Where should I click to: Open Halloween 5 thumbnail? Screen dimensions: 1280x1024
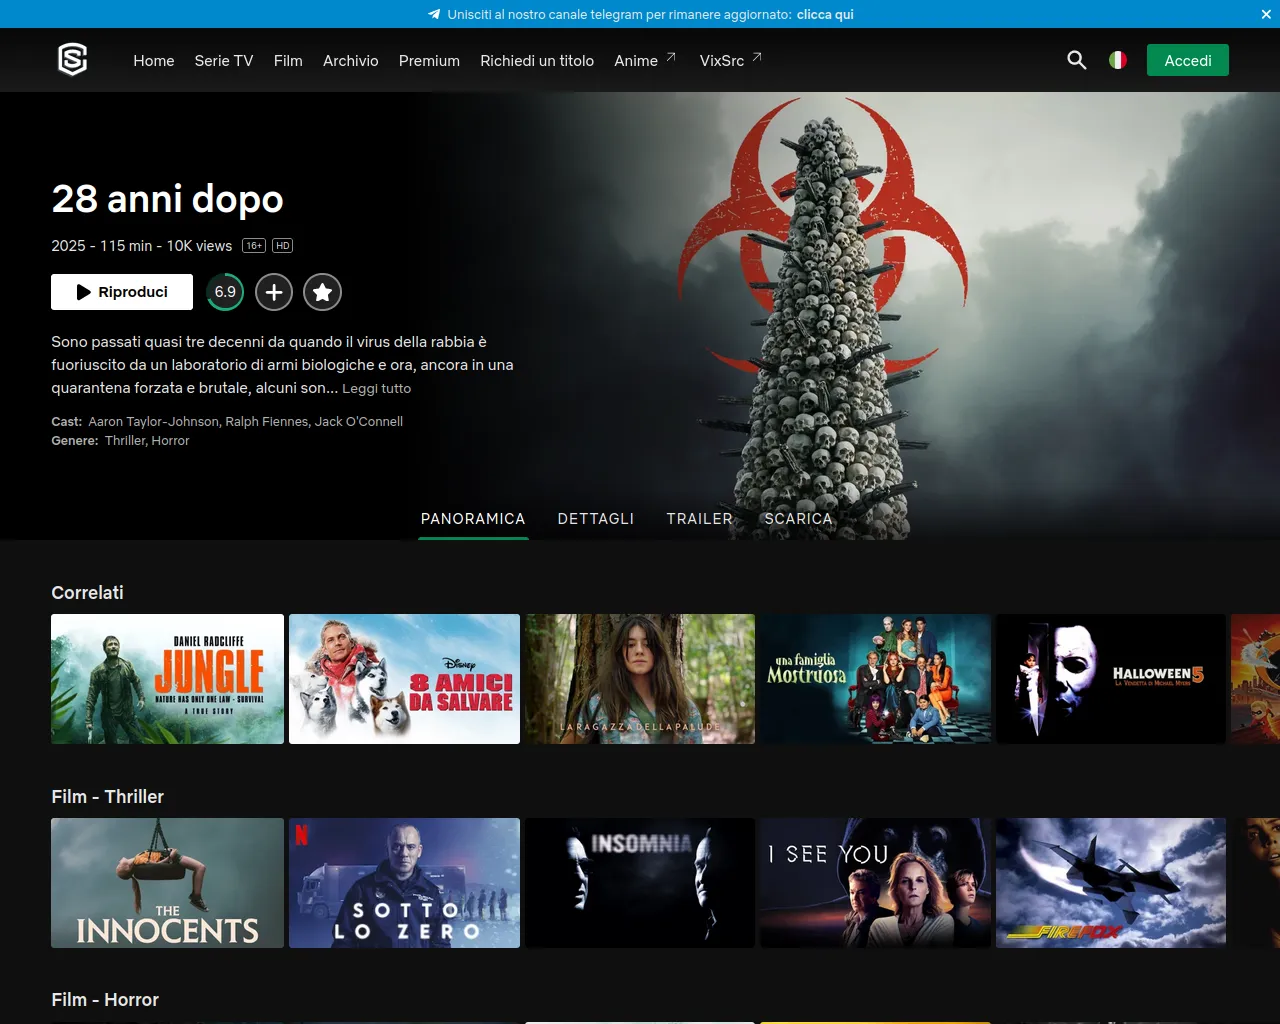click(x=1111, y=679)
